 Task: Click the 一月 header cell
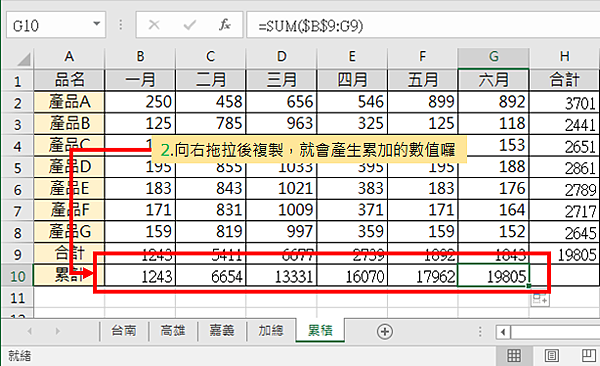[x=140, y=80]
